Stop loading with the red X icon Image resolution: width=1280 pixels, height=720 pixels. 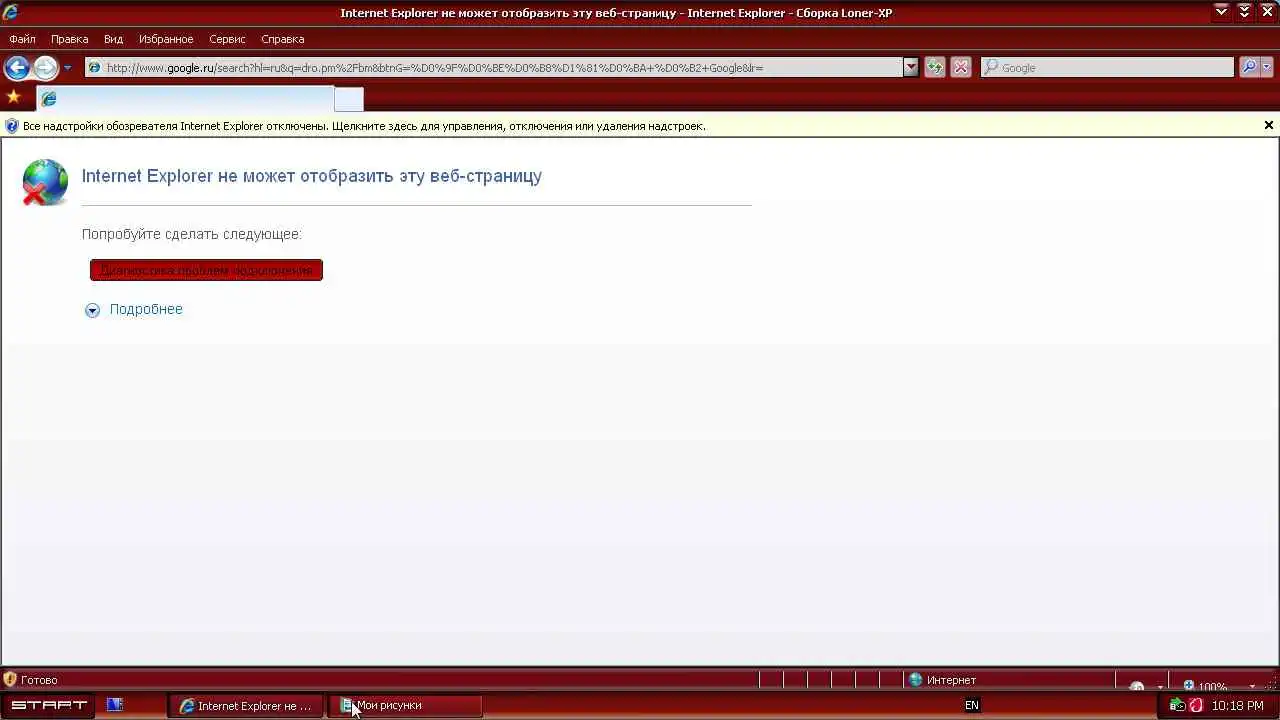tap(961, 68)
